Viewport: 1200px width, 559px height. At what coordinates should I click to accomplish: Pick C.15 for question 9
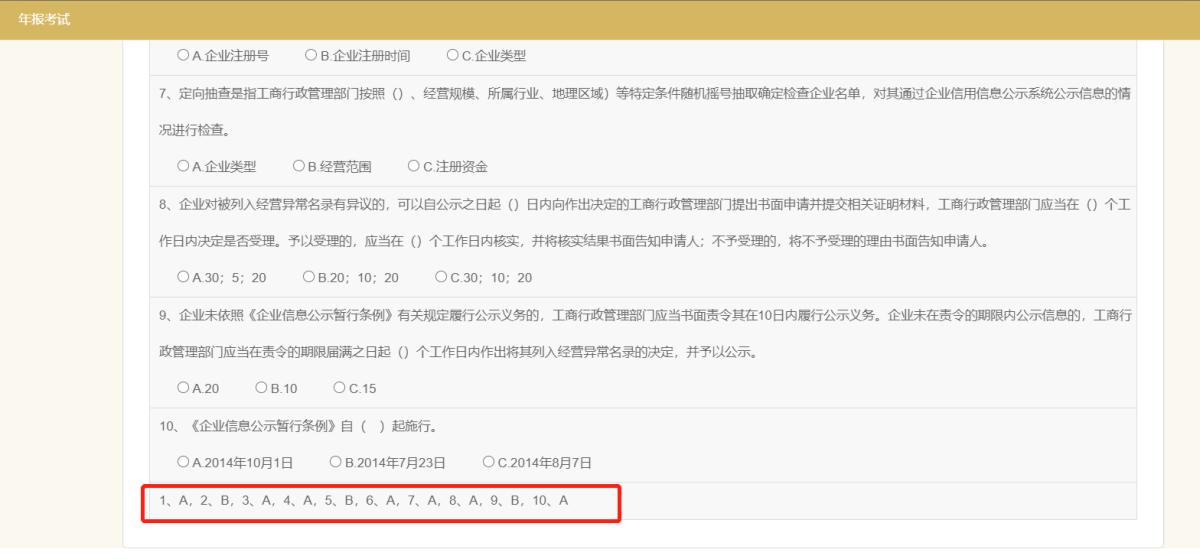coord(340,387)
